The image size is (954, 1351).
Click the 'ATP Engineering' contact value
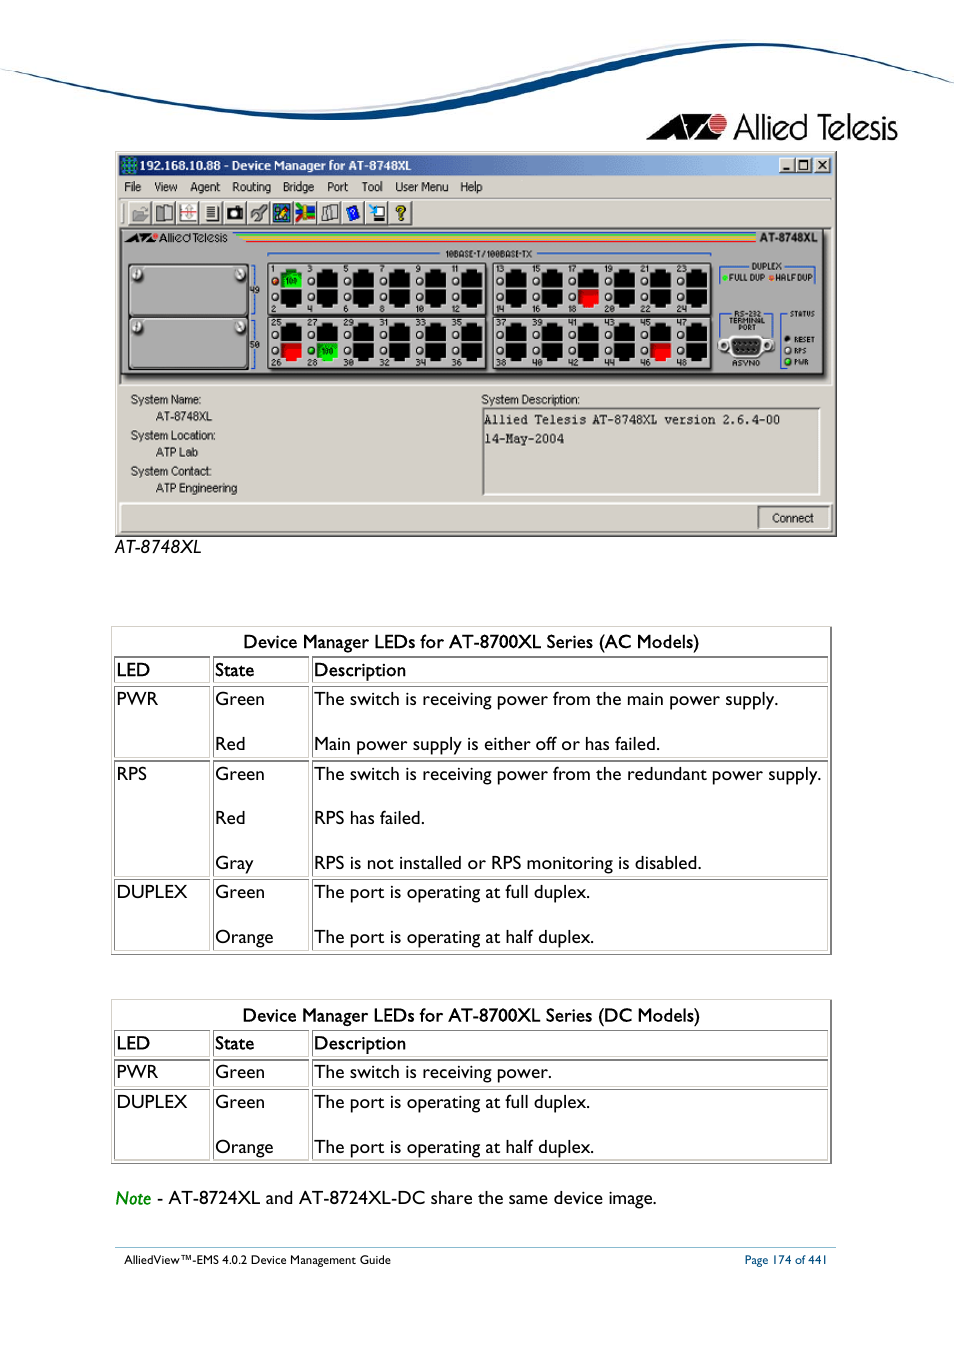[196, 488]
